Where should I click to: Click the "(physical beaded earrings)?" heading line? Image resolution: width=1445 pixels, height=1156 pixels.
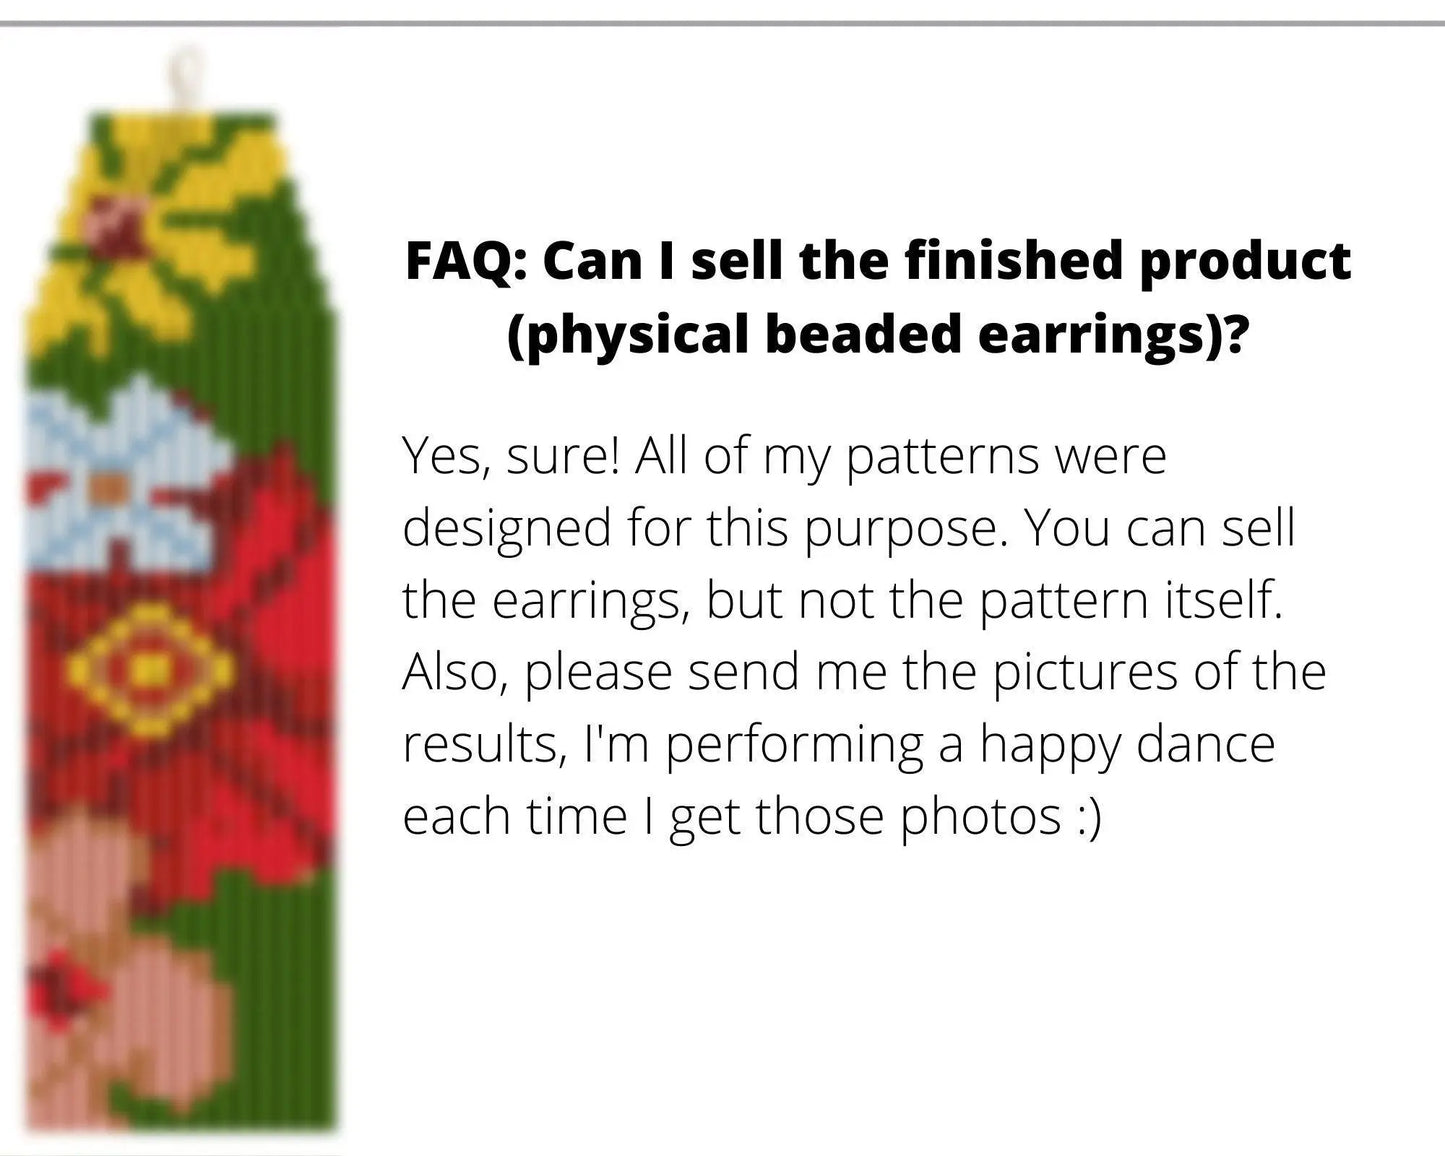pyautogui.click(x=877, y=334)
